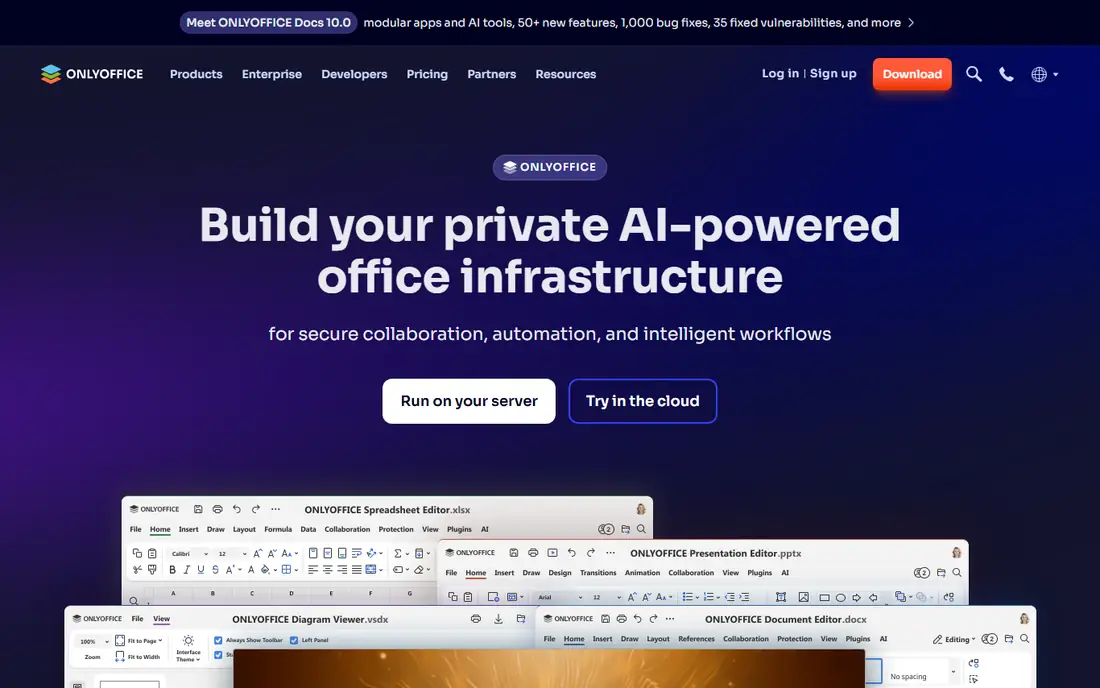Viewport: 1100px width, 688px height.
Task: Open the Enterprise menu
Action: [271, 74]
